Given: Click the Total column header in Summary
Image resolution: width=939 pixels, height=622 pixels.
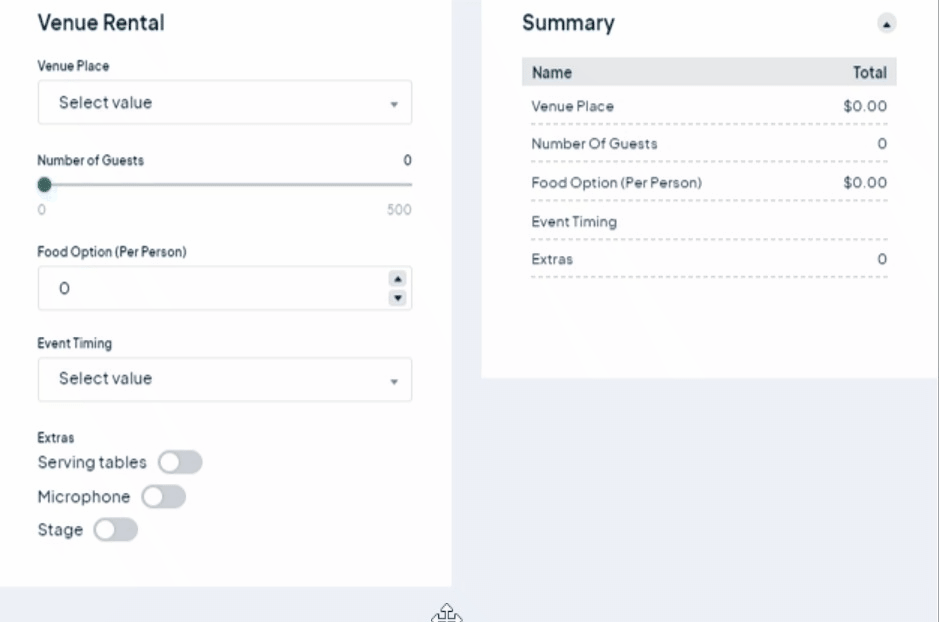Looking at the screenshot, I should tap(869, 72).
